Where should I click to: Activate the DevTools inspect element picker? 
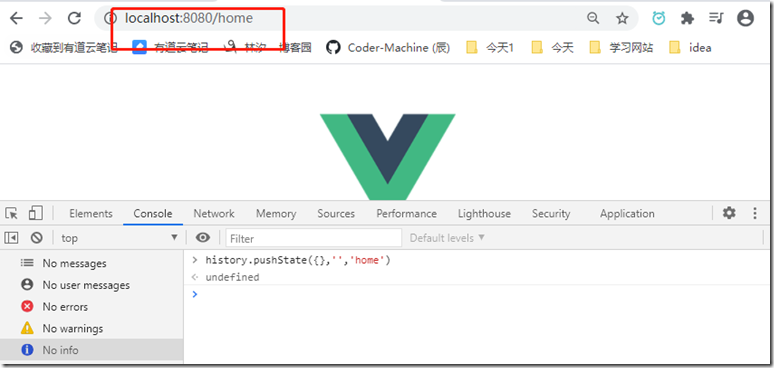point(12,214)
